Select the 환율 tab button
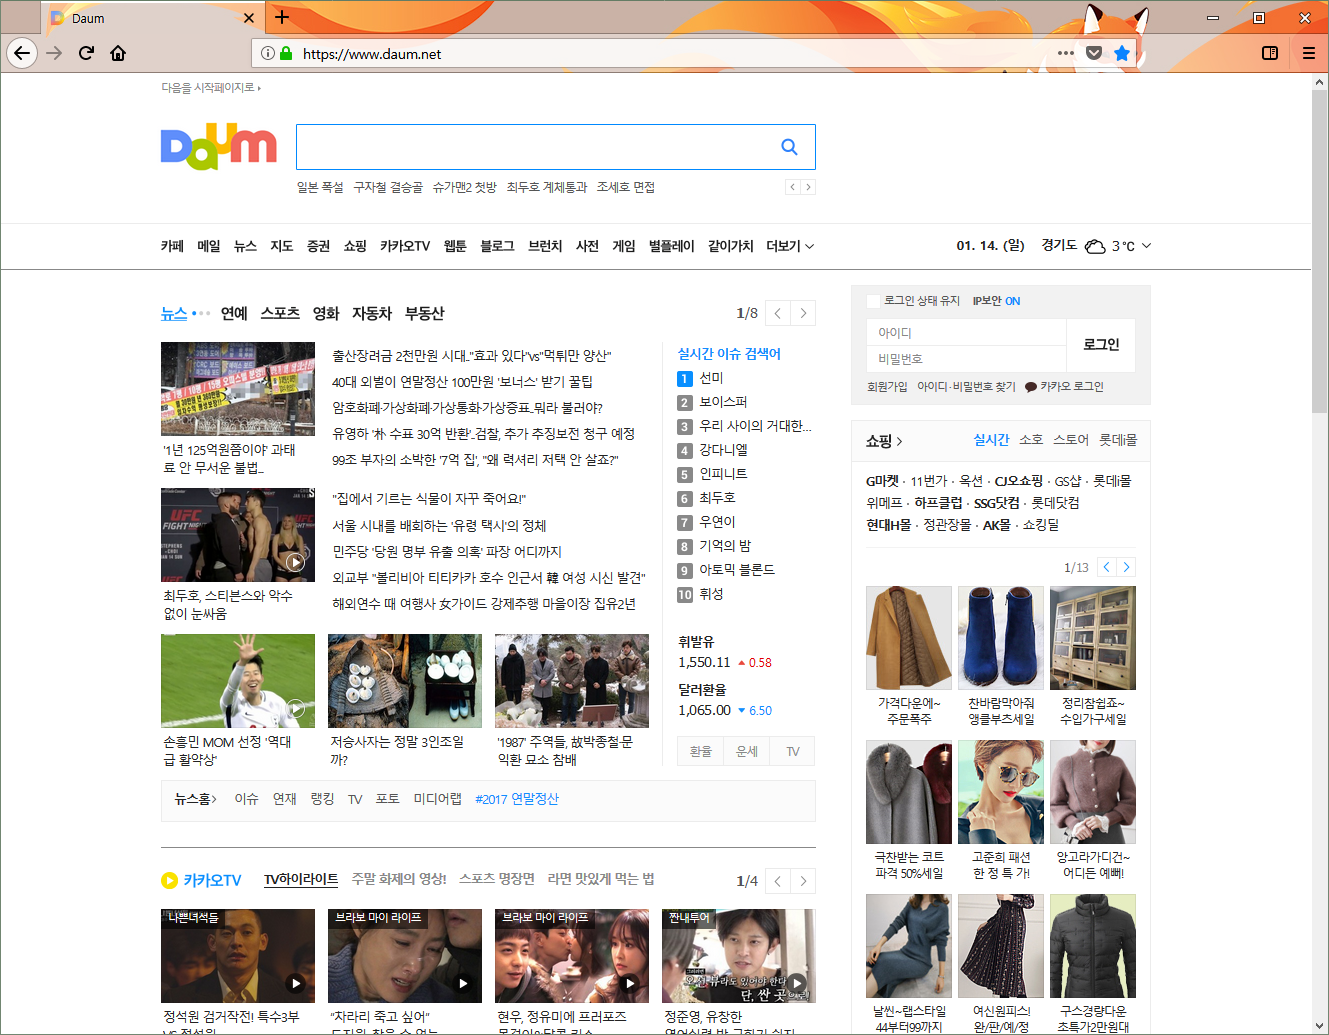This screenshot has width=1329, height=1035. click(x=701, y=751)
